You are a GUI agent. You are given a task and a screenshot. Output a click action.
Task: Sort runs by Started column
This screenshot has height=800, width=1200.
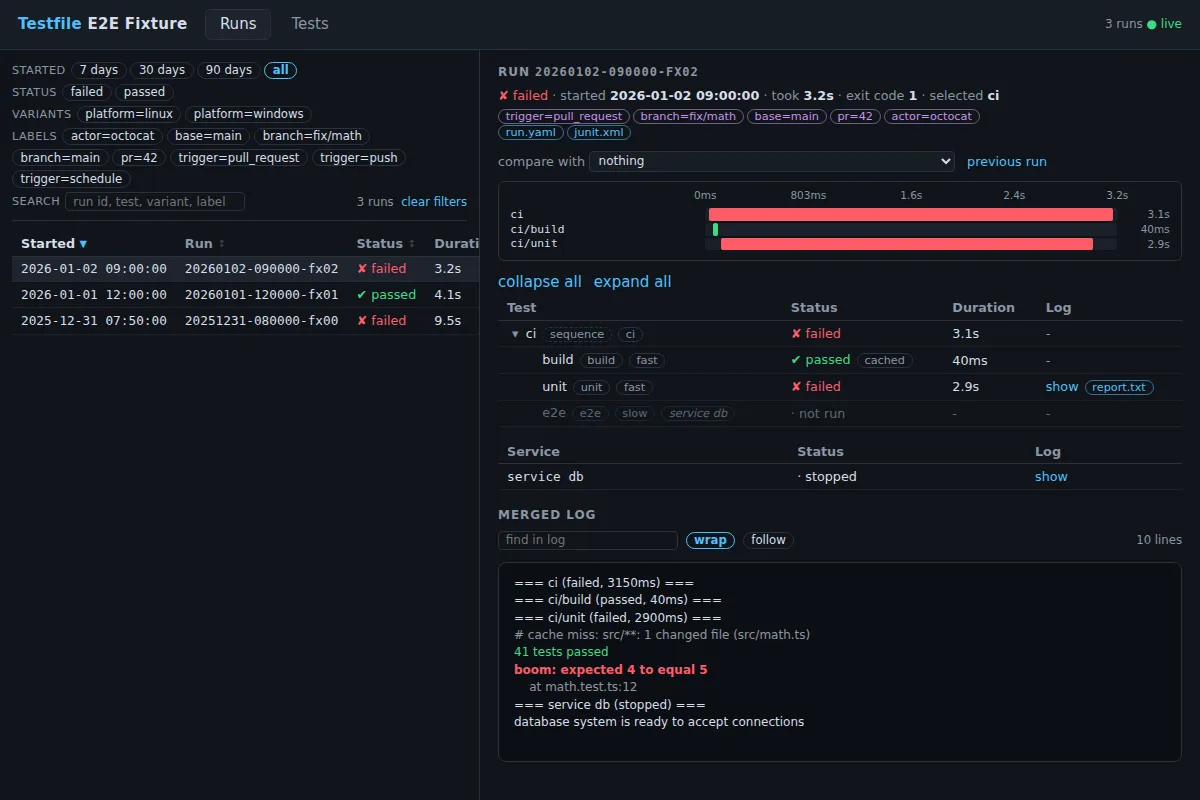(54, 244)
